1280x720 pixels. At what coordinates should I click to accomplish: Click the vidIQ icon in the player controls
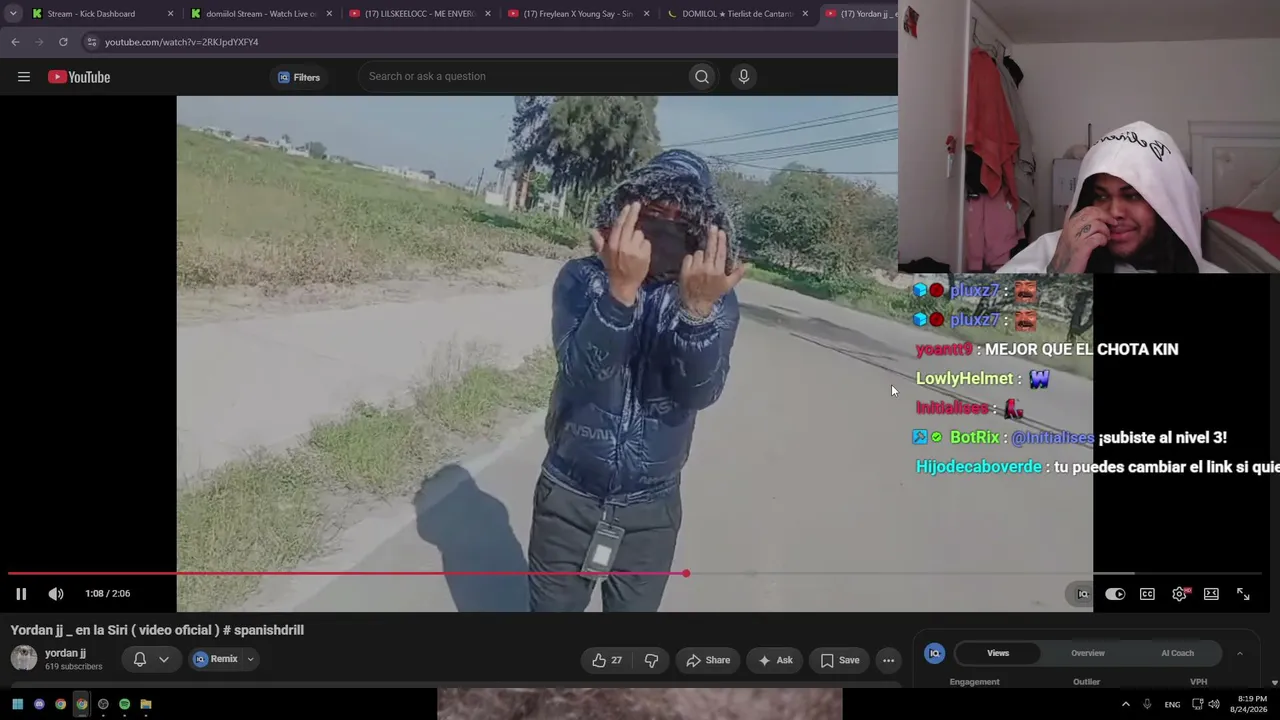[1082, 594]
